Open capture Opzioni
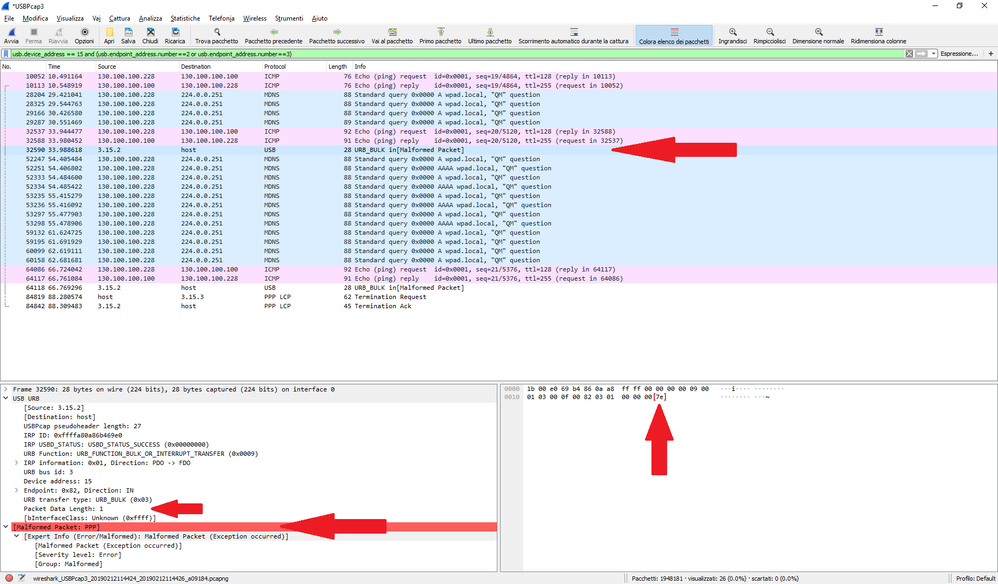This screenshot has height=584, width=998. pyautogui.click(x=84, y=36)
